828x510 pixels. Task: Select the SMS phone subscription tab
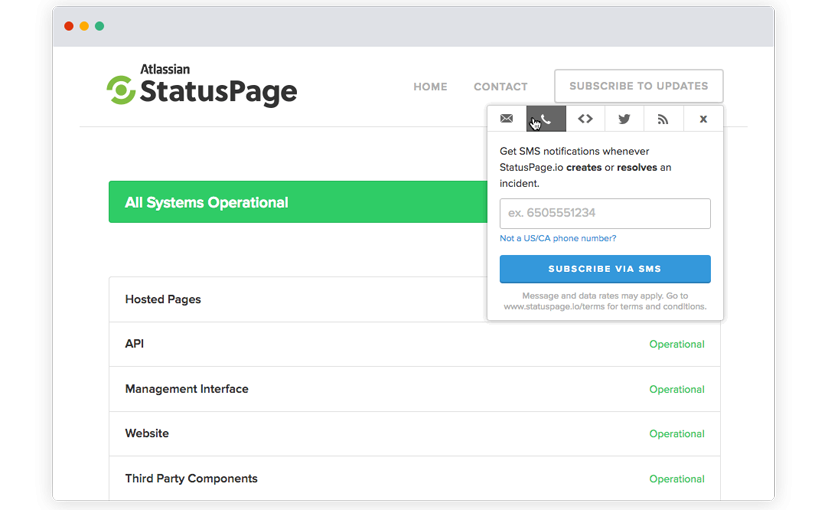(x=546, y=119)
